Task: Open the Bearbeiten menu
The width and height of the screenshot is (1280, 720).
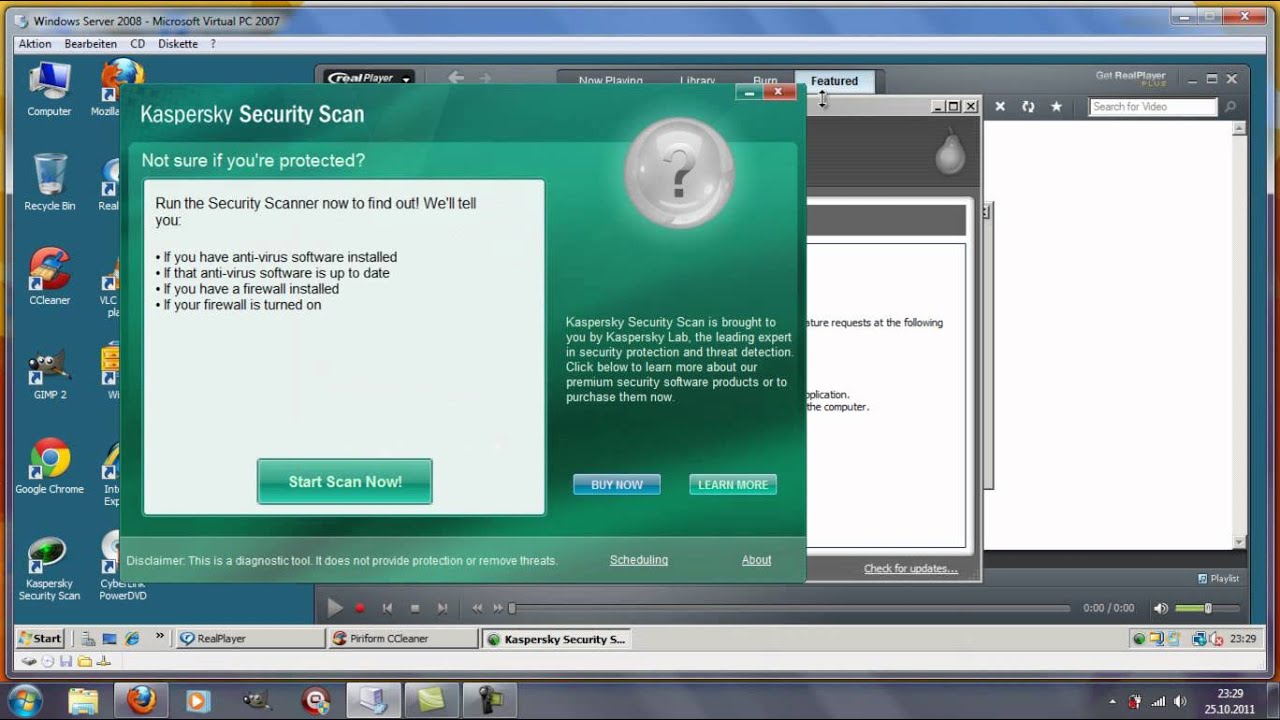Action: [90, 44]
